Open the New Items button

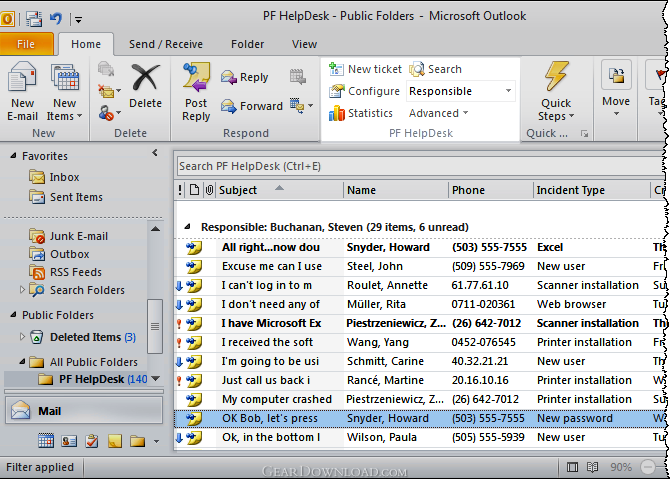pyautogui.click(x=65, y=92)
